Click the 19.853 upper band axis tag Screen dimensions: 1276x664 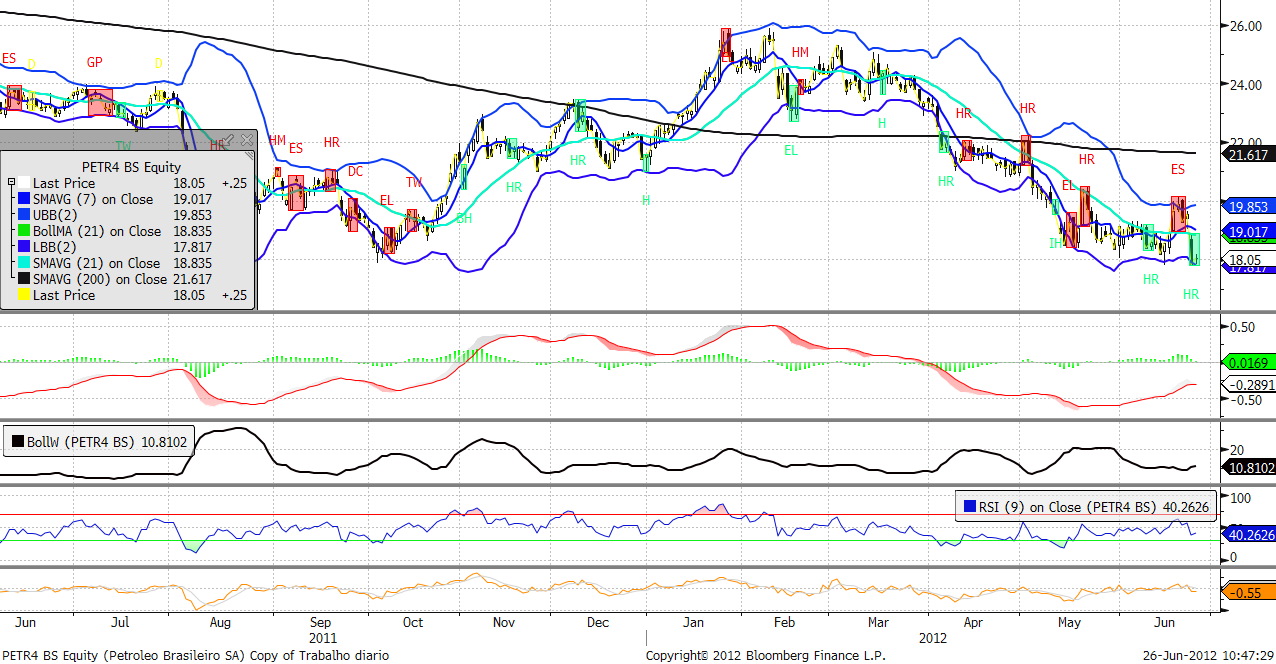click(x=1248, y=206)
